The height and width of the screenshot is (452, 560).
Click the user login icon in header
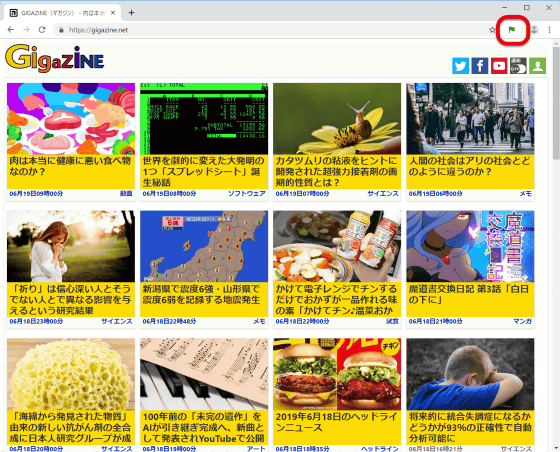click(538, 66)
